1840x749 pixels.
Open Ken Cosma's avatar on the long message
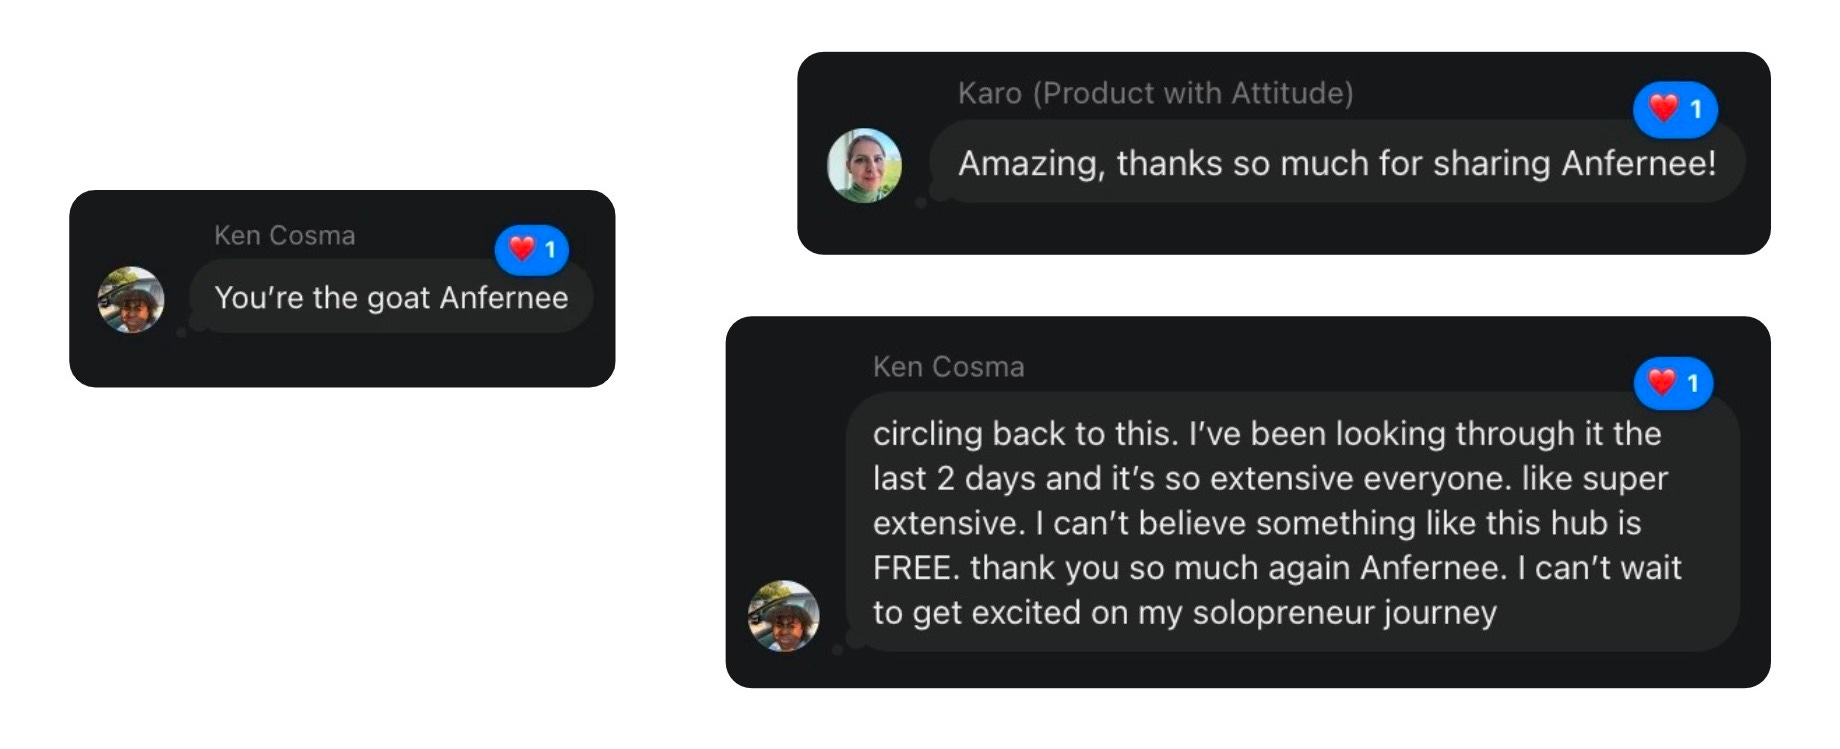tap(787, 616)
